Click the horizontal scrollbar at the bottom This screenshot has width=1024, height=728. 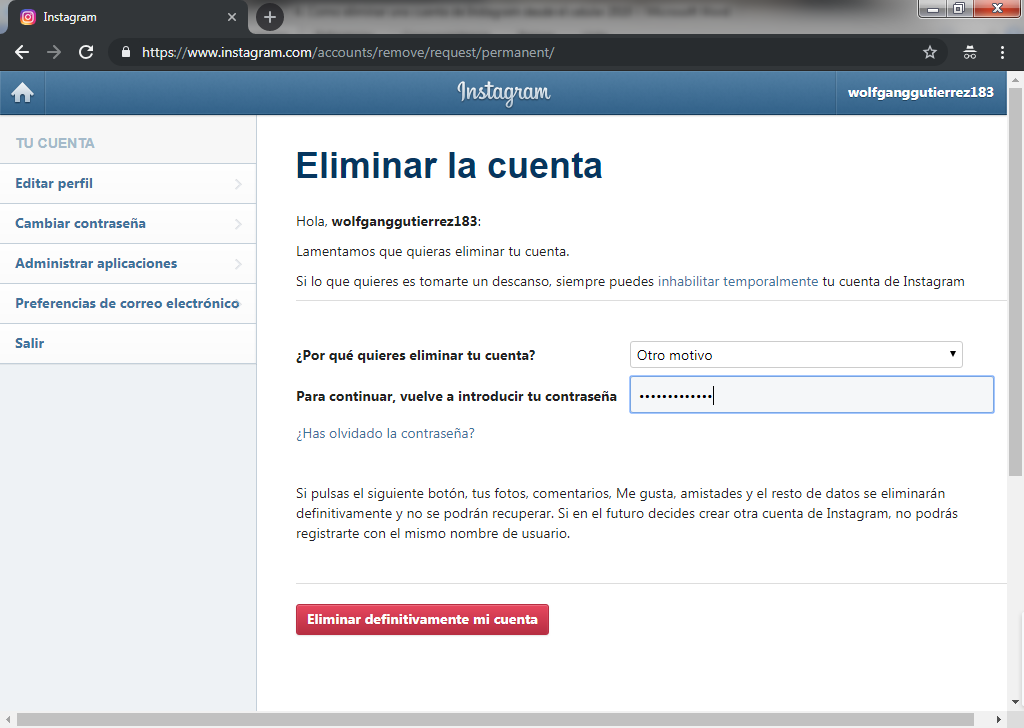(x=495, y=720)
